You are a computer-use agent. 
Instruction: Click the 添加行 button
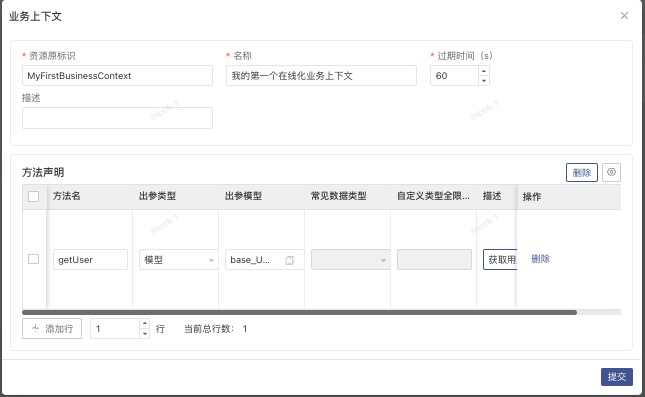tap(52, 329)
